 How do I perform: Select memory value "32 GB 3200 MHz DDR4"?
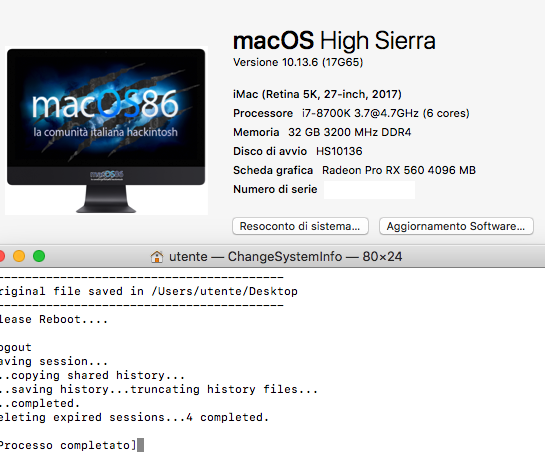[x=349, y=132]
